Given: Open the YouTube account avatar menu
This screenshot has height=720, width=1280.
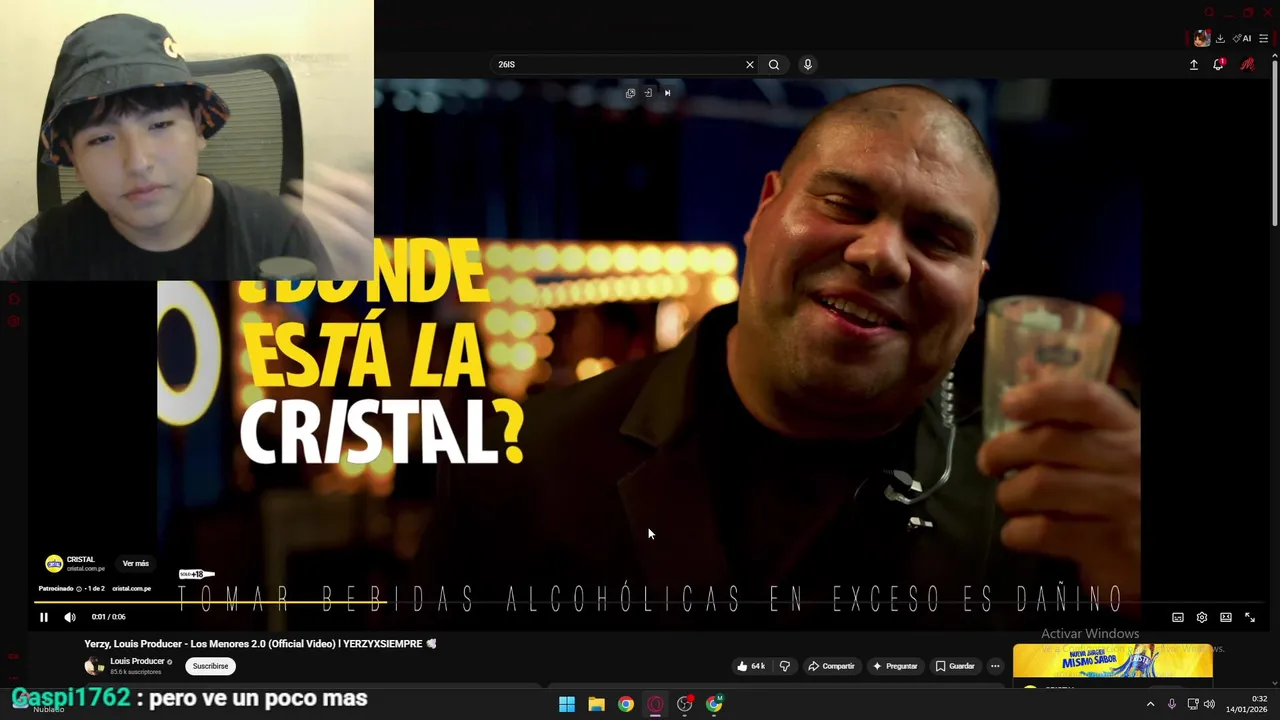Looking at the screenshot, I should (x=1247, y=64).
